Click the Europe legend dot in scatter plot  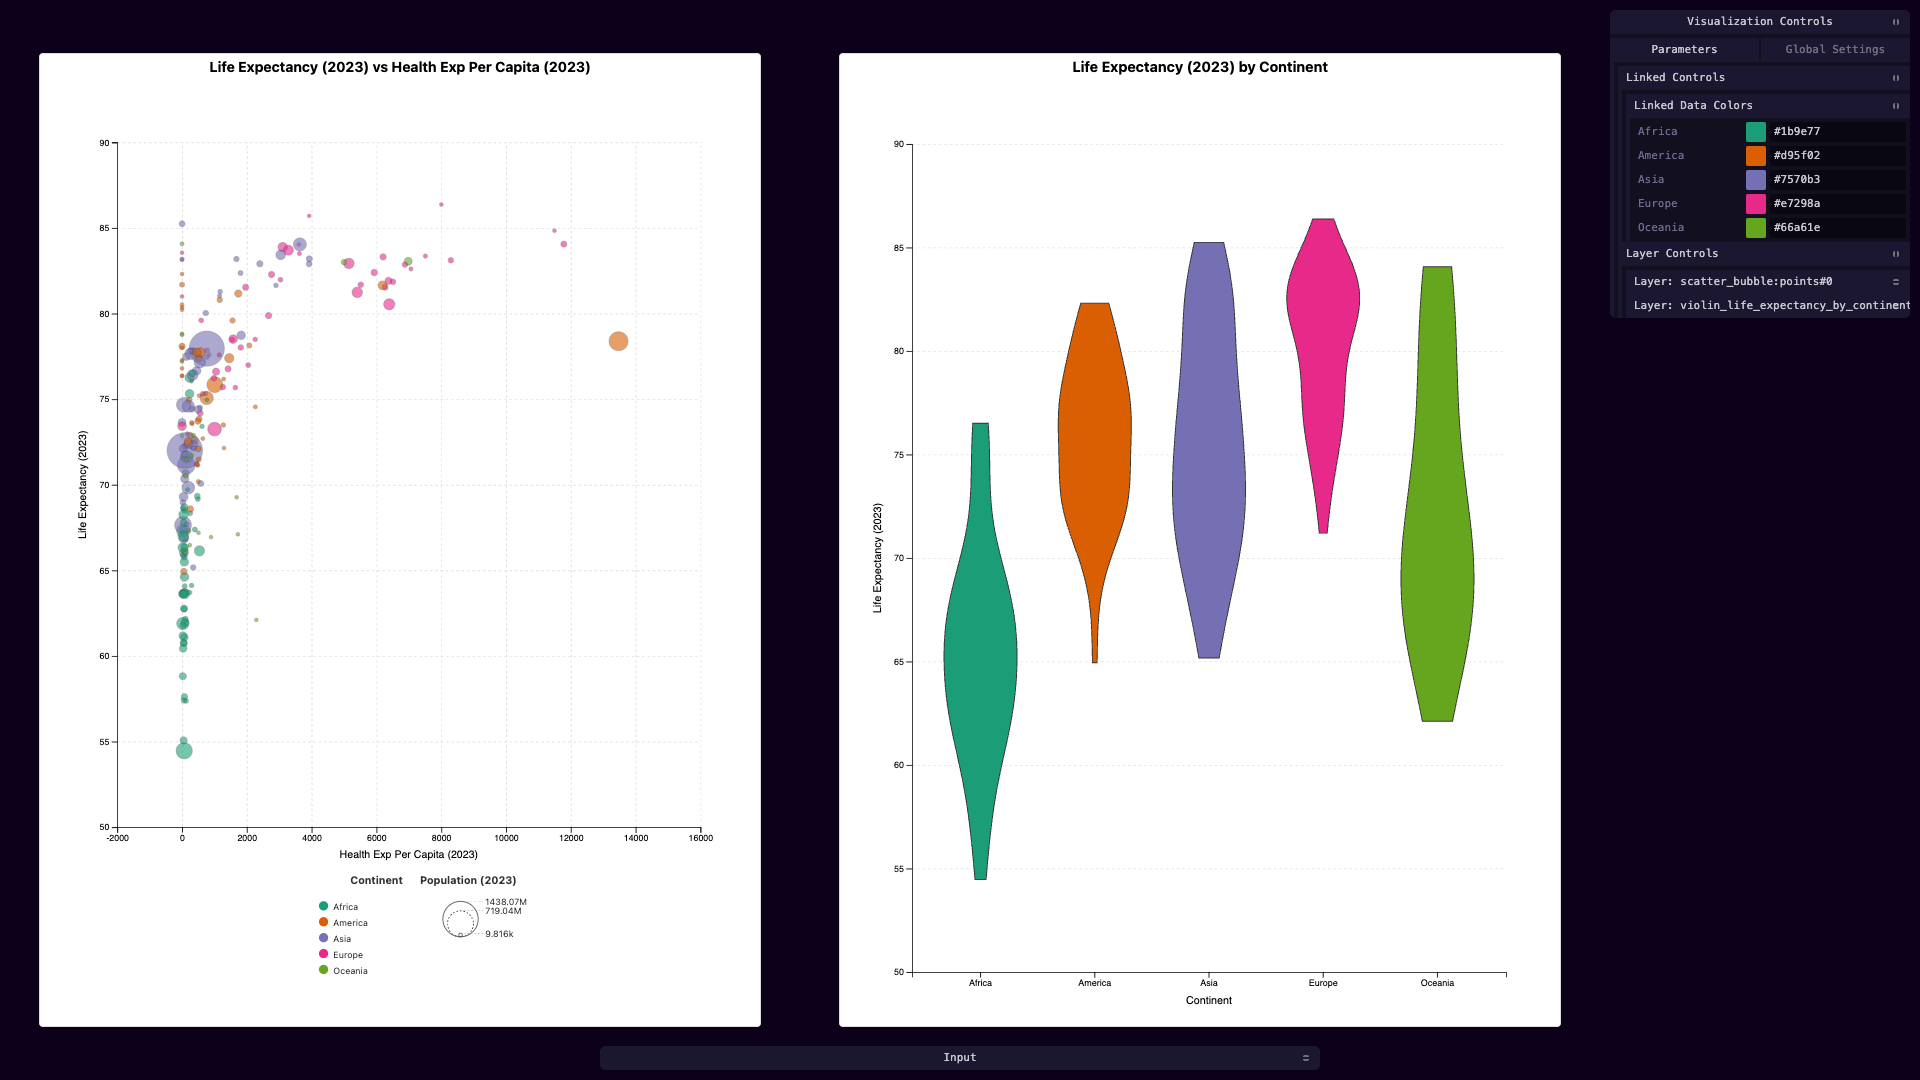click(323, 954)
